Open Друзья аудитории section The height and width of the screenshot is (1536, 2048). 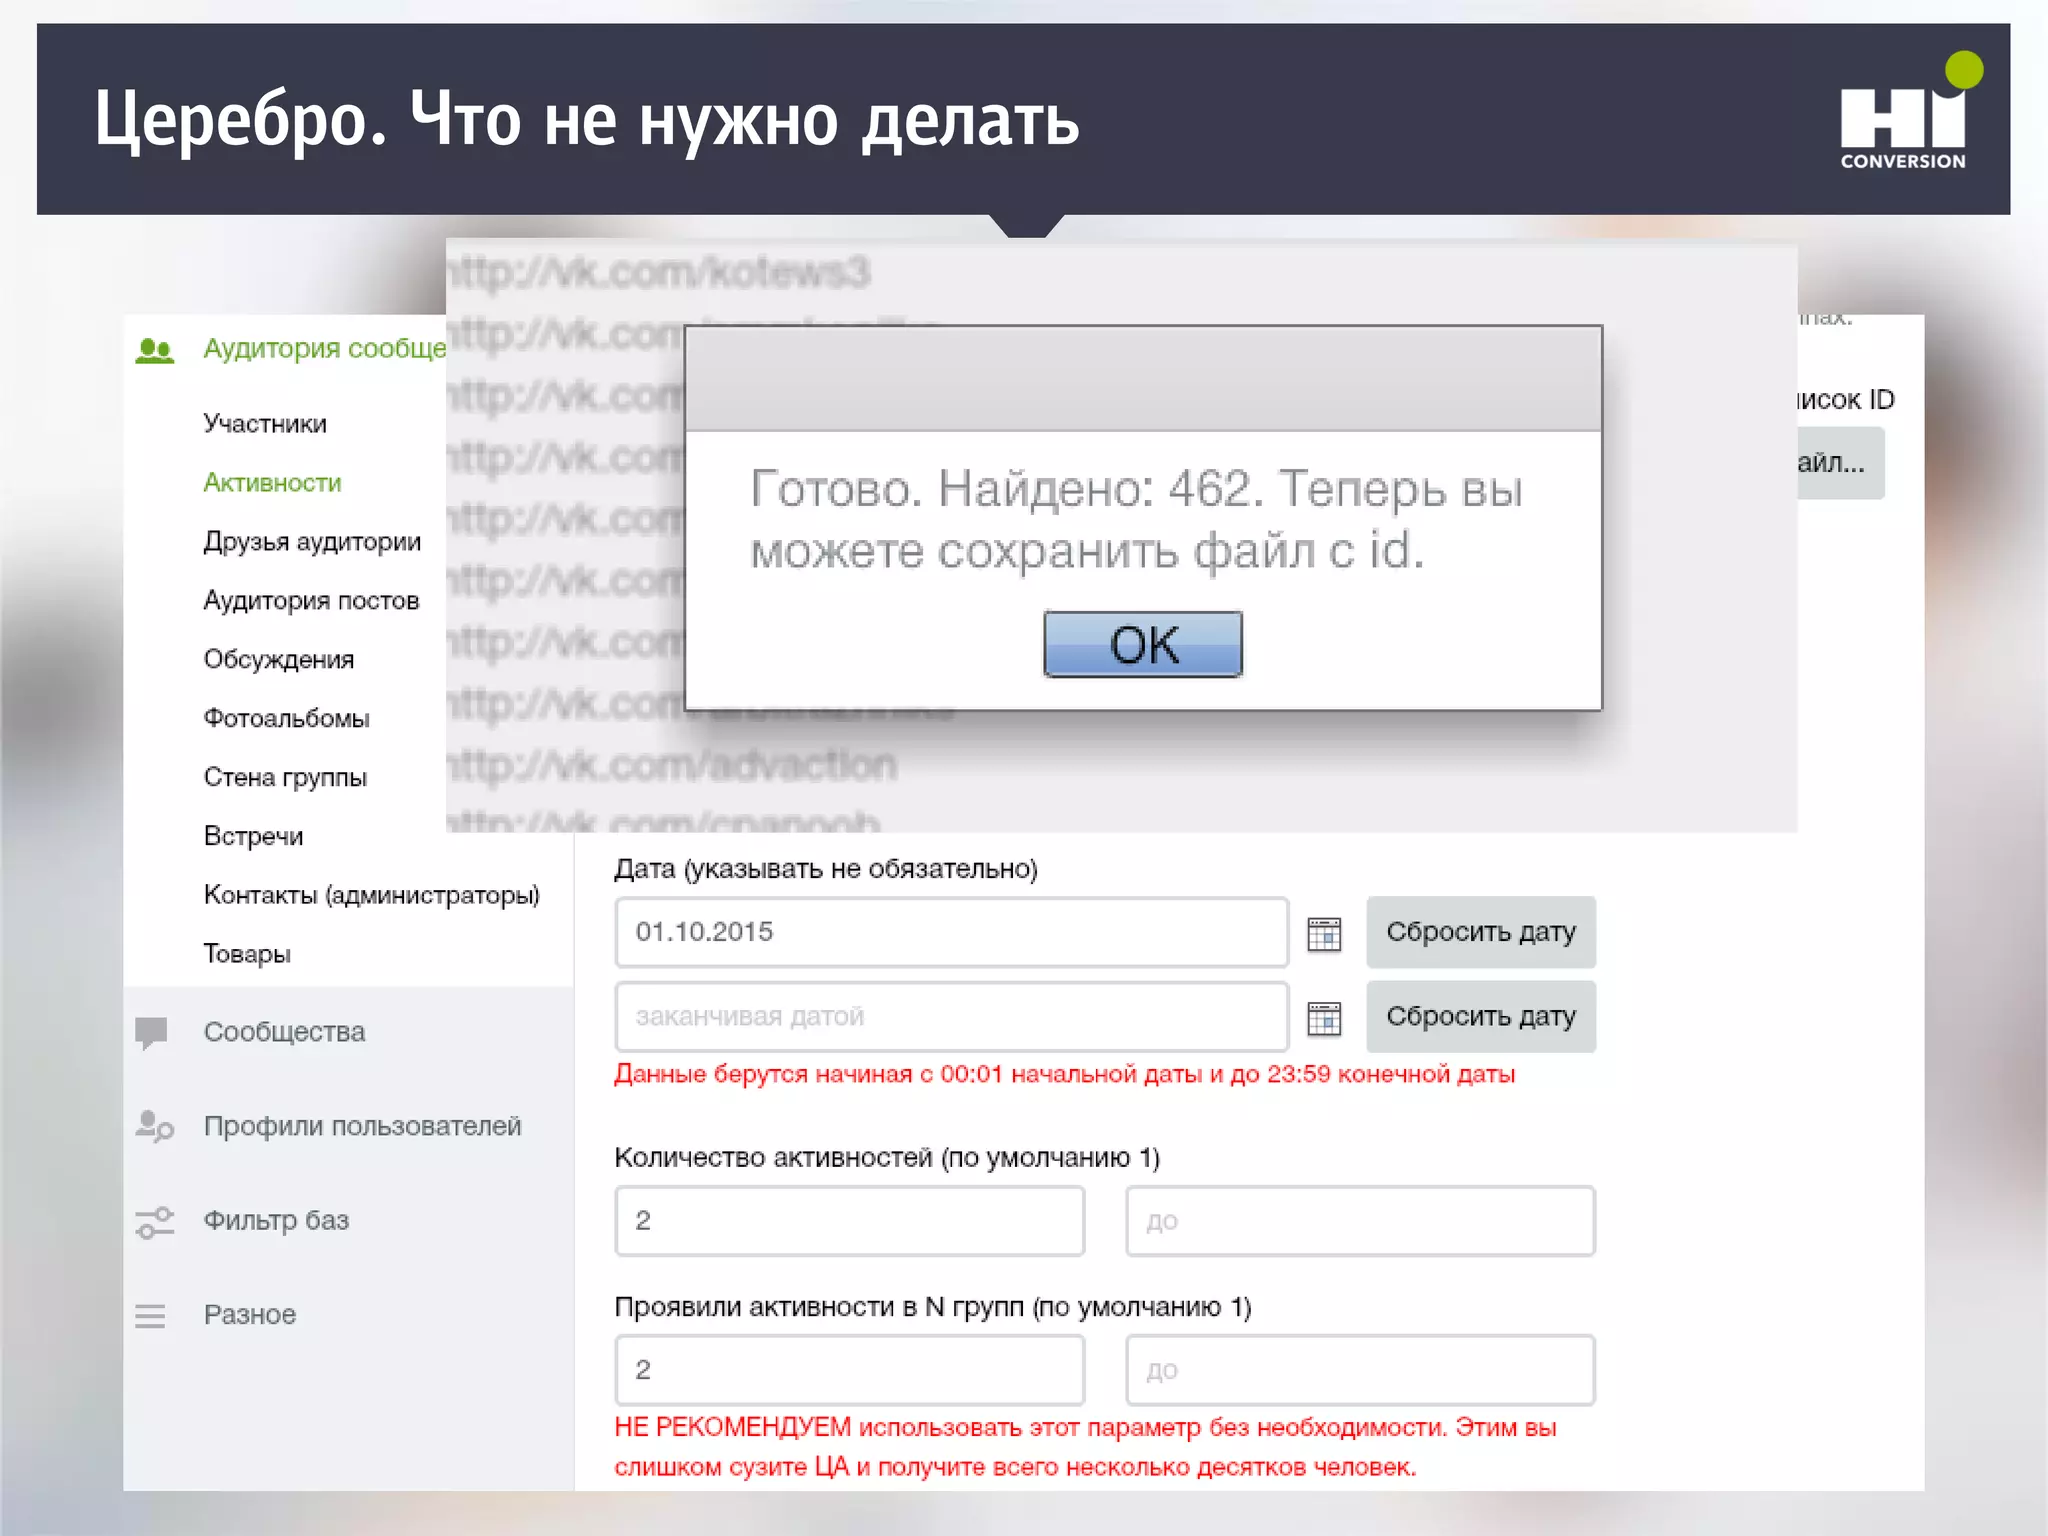pos(312,541)
